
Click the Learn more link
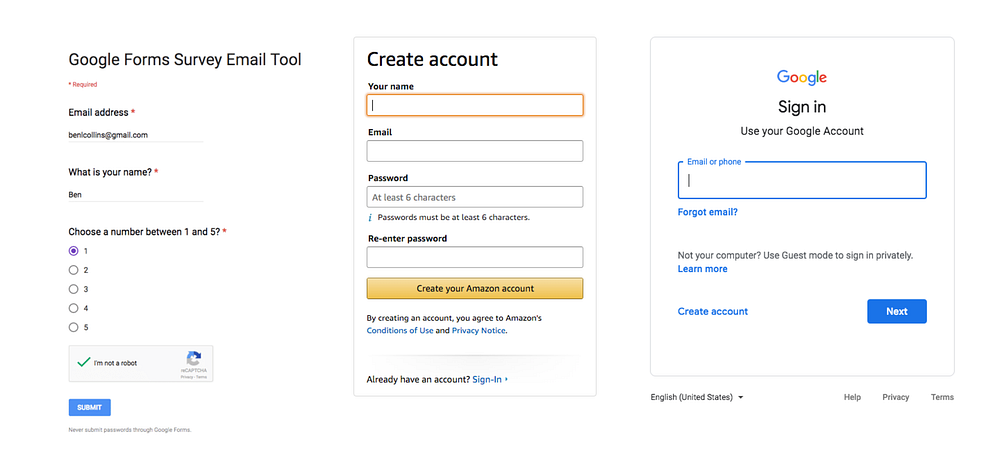[x=702, y=269]
